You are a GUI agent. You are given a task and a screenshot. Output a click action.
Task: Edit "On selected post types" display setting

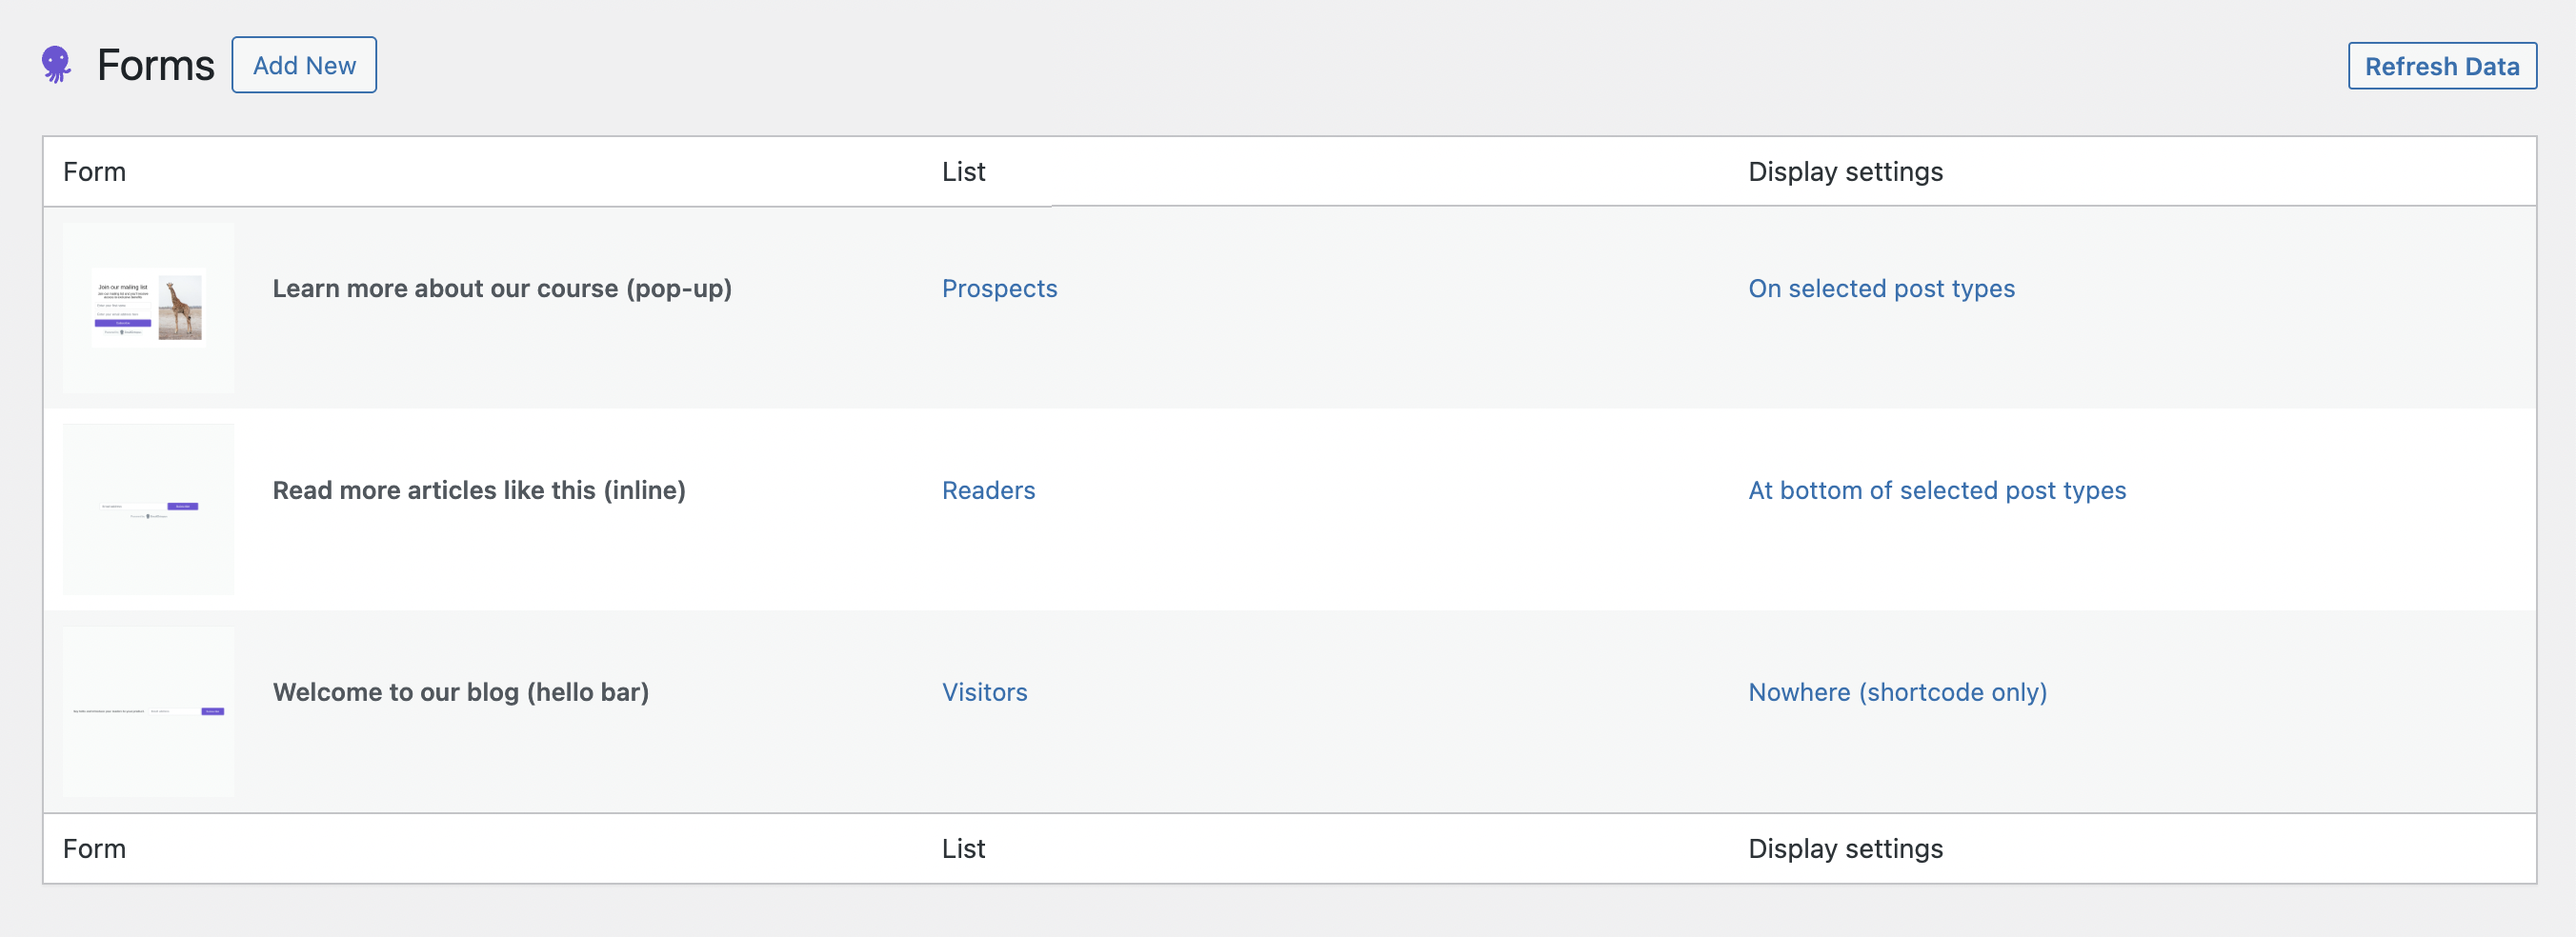point(1881,289)
